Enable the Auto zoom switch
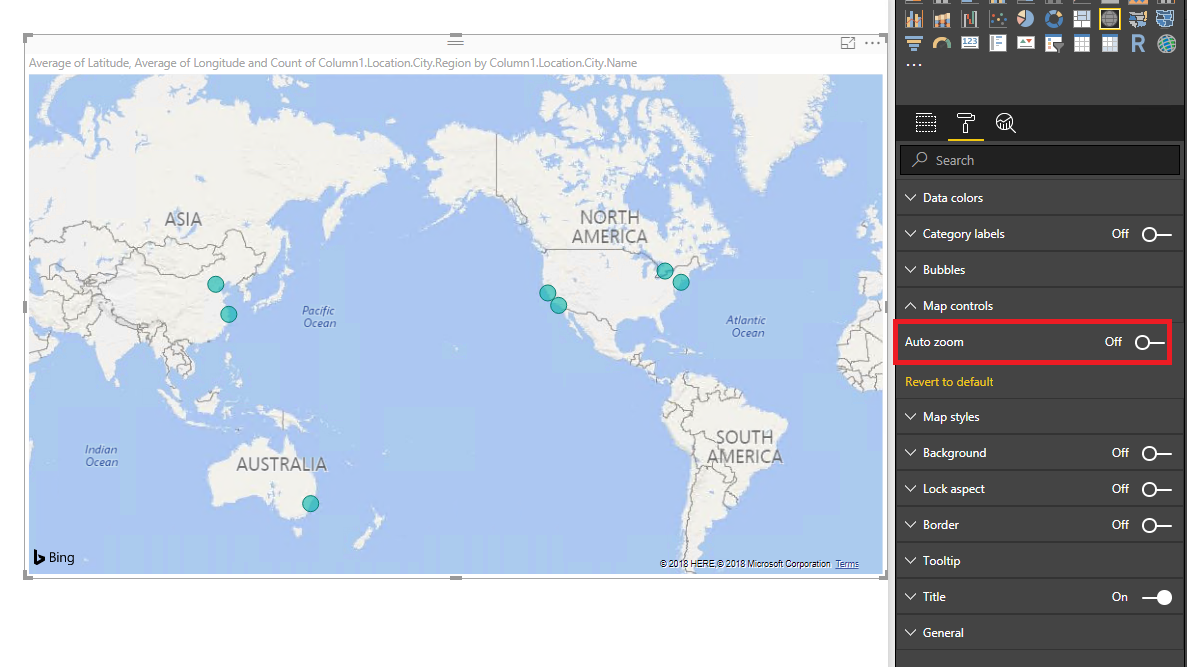 pyautogui.click(x=1149, y=342)
